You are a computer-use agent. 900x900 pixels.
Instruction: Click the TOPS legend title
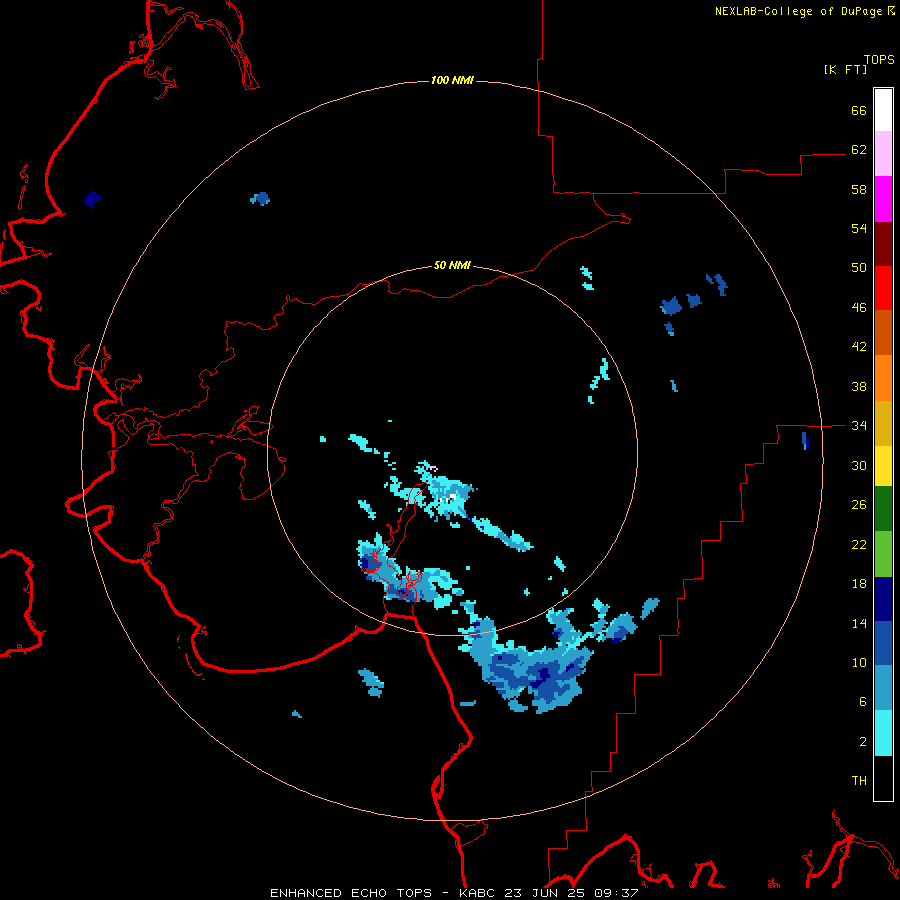pos(879,59)
